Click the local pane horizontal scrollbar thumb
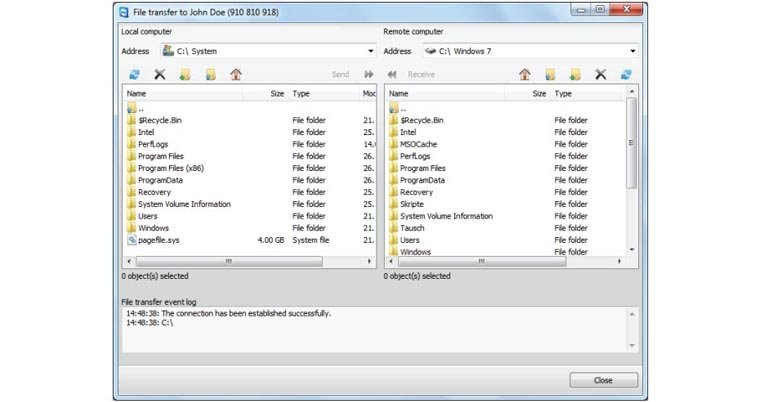761x402 pixels. coord(229,261)
